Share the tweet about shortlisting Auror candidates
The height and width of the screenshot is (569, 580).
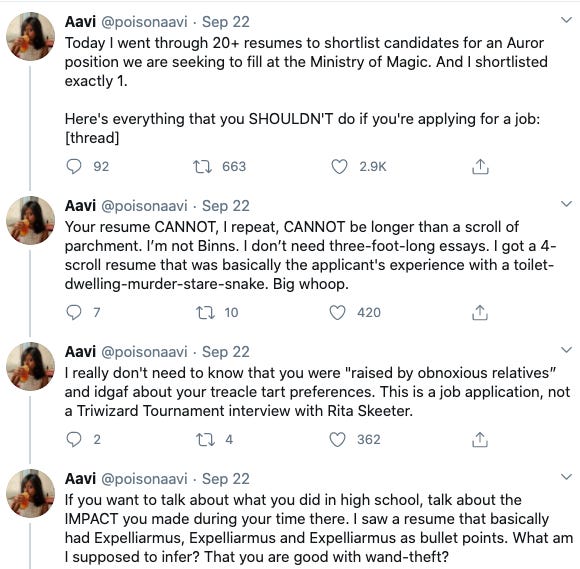480,166
